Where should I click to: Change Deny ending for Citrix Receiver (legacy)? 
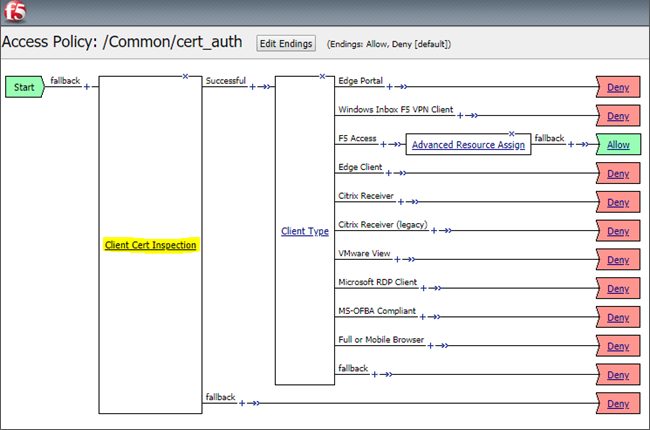[x=618, y=231]
